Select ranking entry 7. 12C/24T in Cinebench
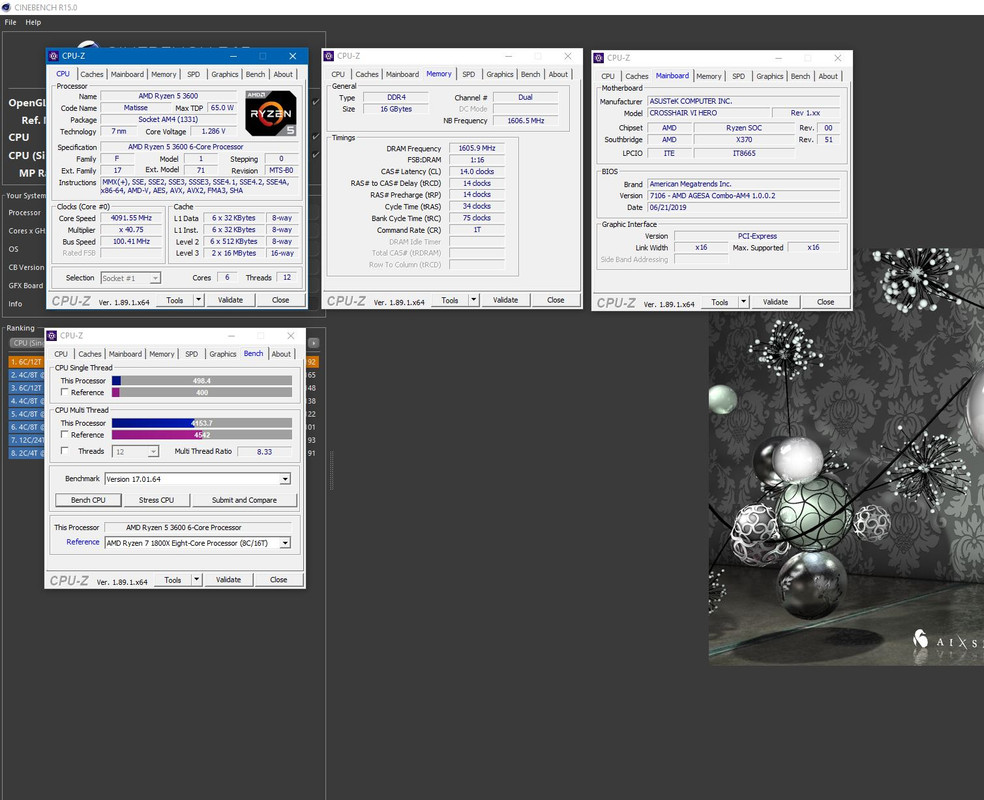Screen dimensions: 984x800 click(x=26, y=440)
